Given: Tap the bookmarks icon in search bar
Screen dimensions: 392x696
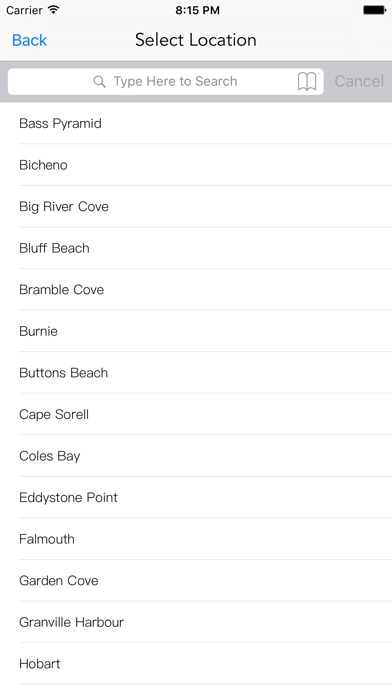Looking at the screenshot, I should pos(307,81).
